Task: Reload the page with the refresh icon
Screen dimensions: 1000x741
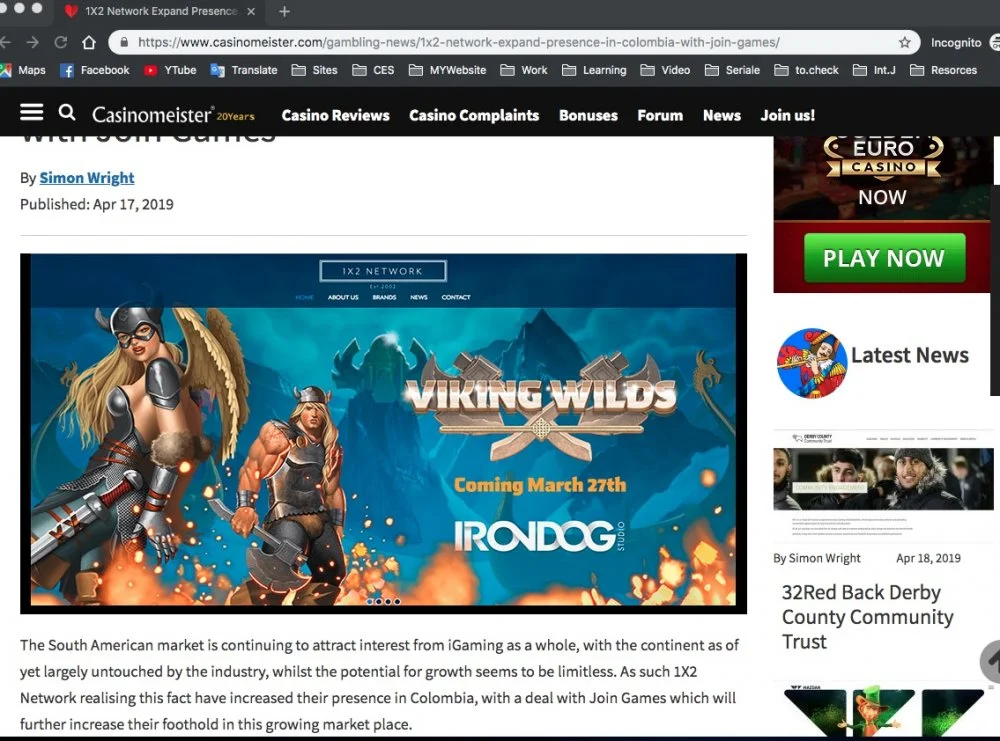Action: click(x=61, y=43)
